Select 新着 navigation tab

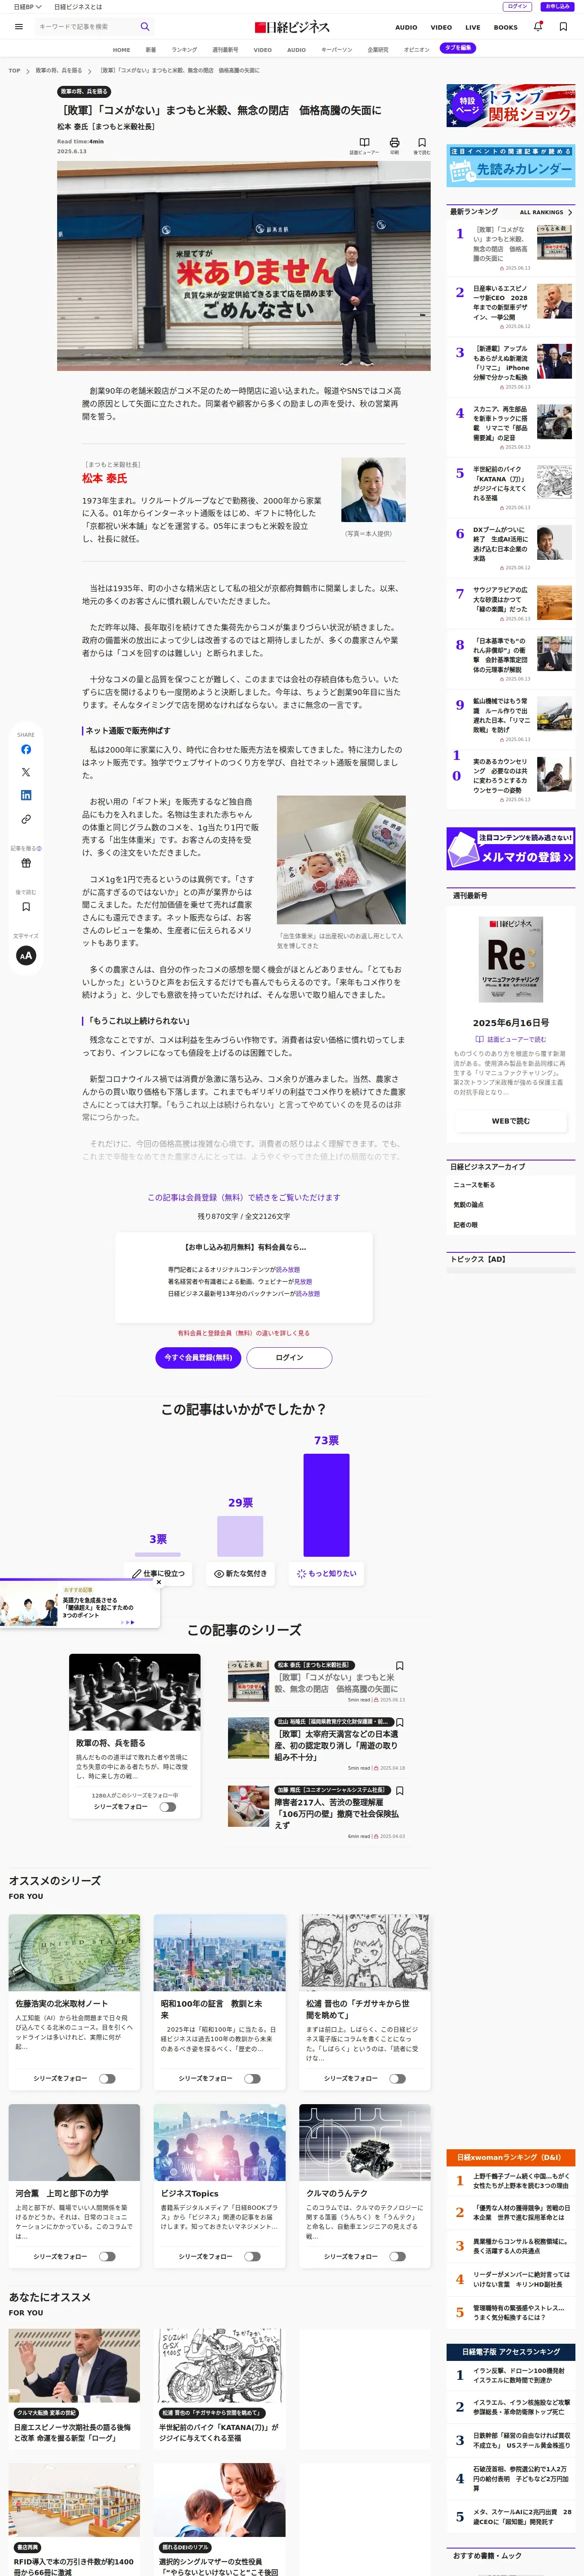pyautogui.click(x=151, y=49)
